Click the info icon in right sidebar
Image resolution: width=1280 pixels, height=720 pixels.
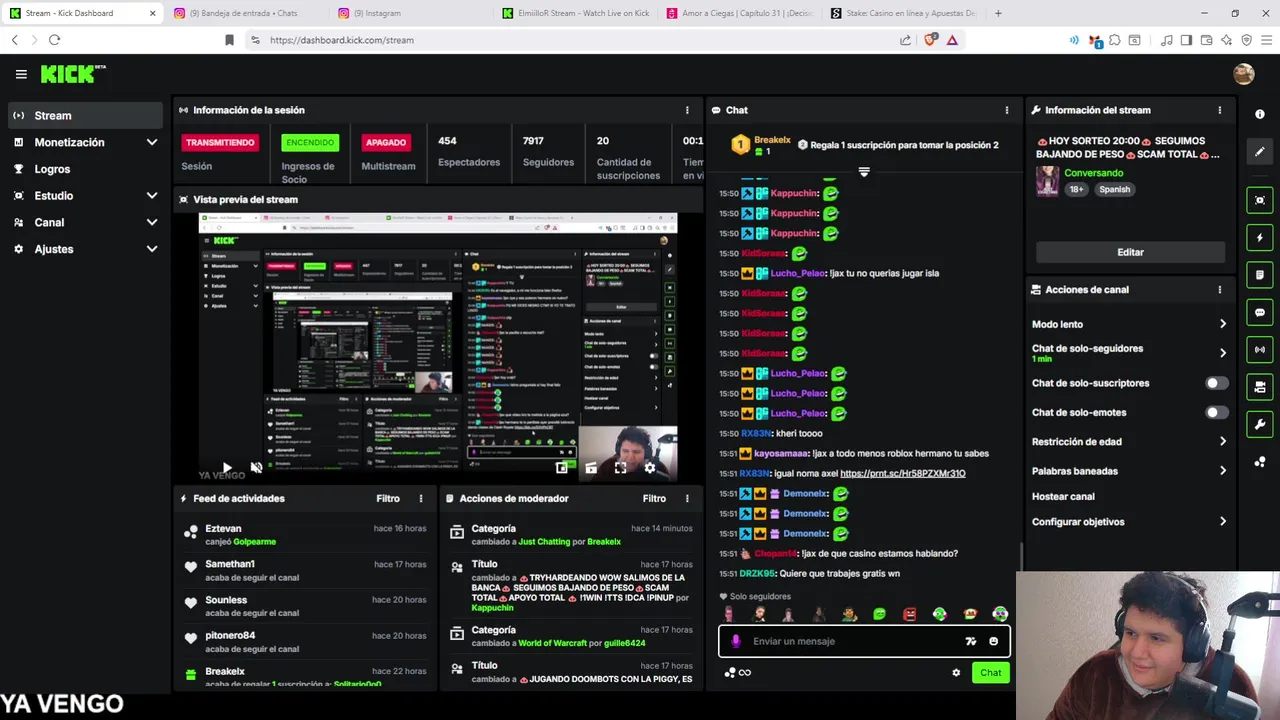click(1260, 114)
